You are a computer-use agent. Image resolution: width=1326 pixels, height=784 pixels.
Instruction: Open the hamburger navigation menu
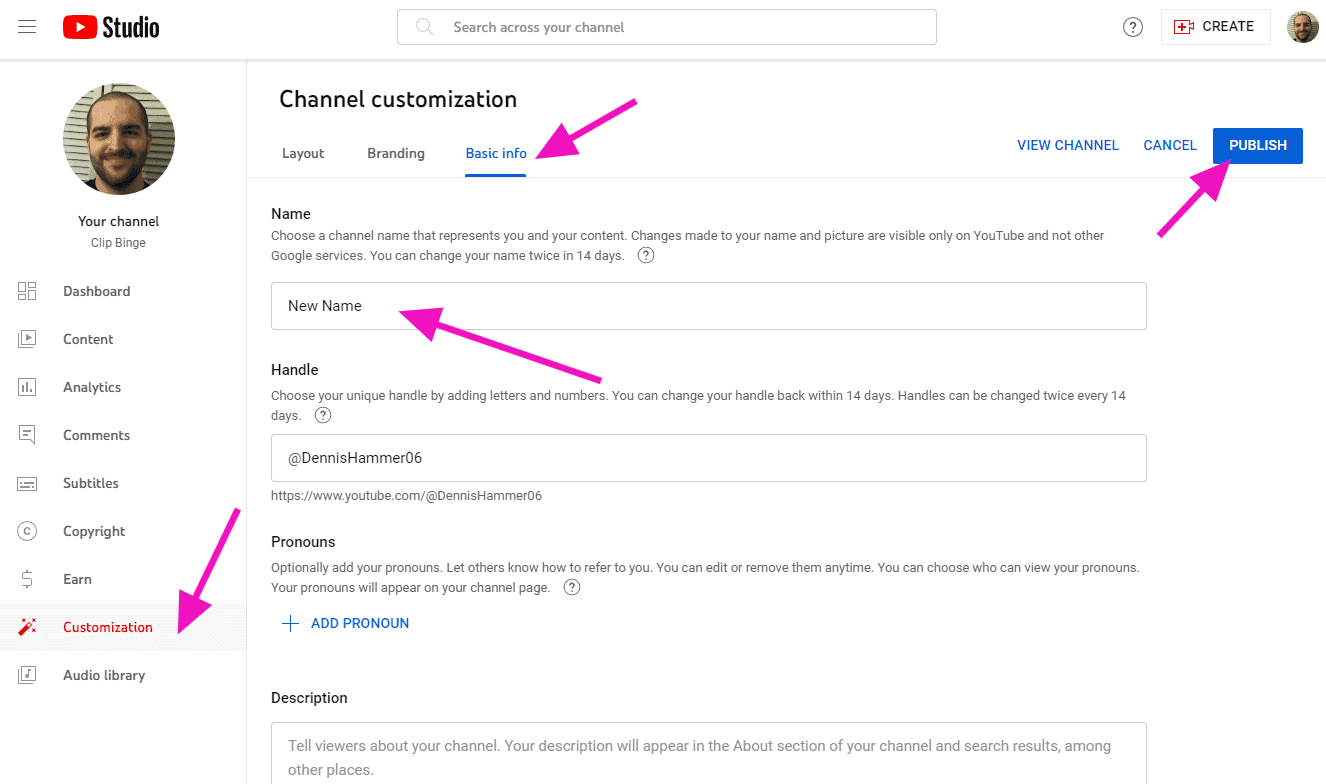27,27
